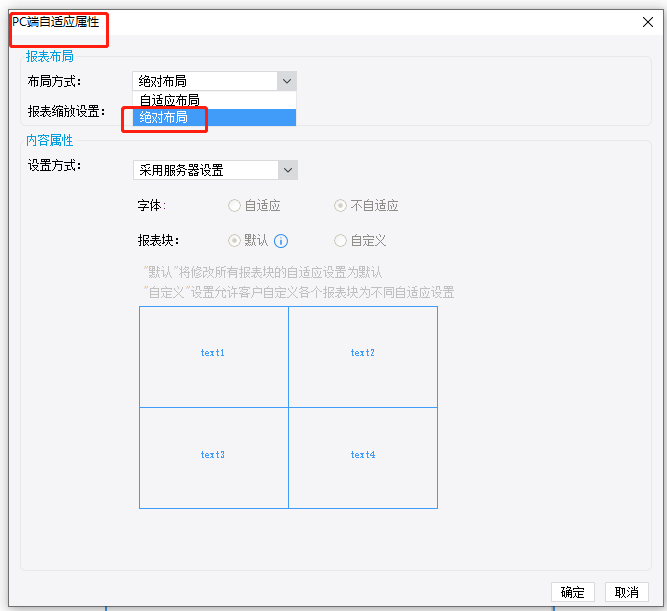Select the text1 report block

214,357
